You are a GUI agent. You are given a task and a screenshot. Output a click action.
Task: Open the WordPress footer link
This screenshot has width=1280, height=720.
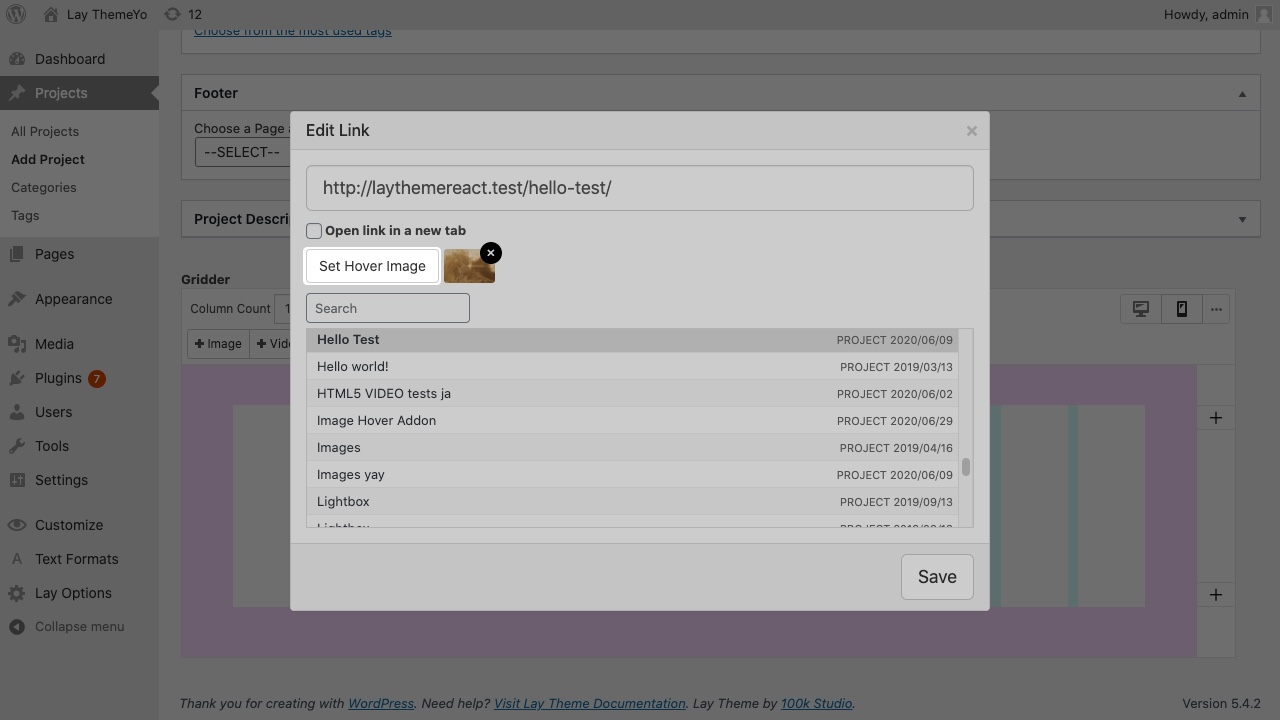click(381, 703)
